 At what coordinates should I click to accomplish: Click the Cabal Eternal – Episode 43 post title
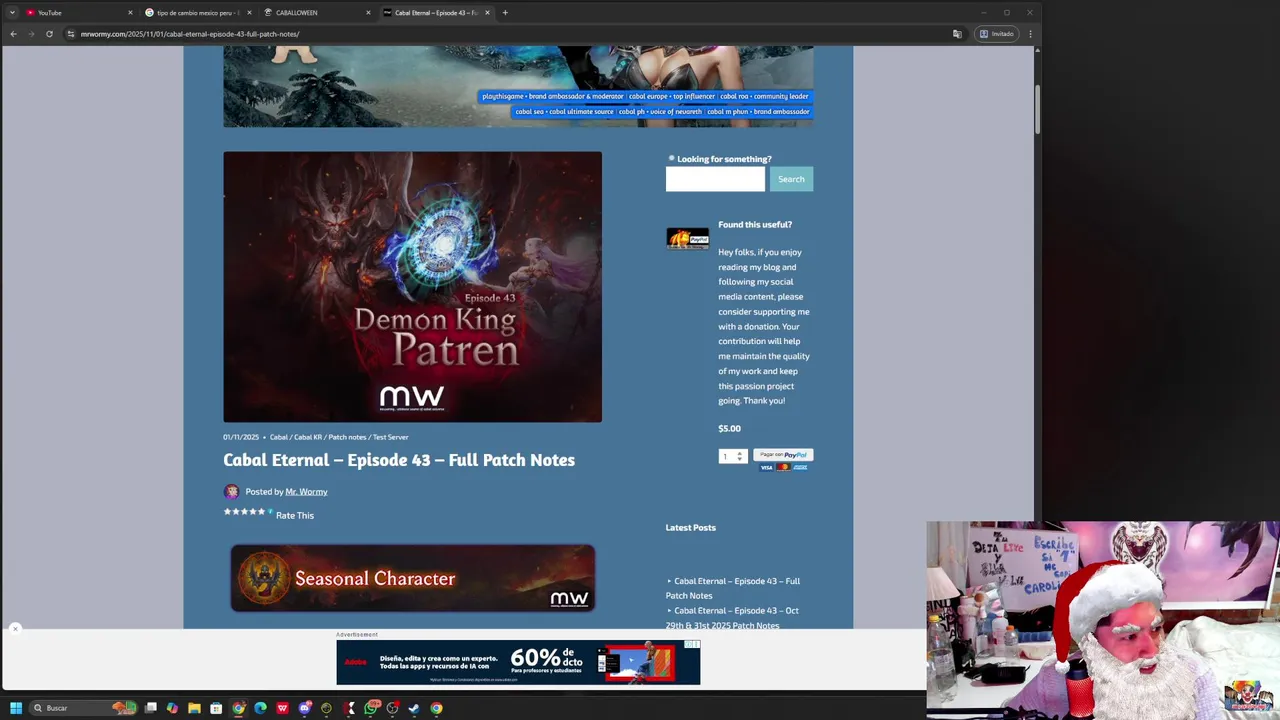coord(399,460)
